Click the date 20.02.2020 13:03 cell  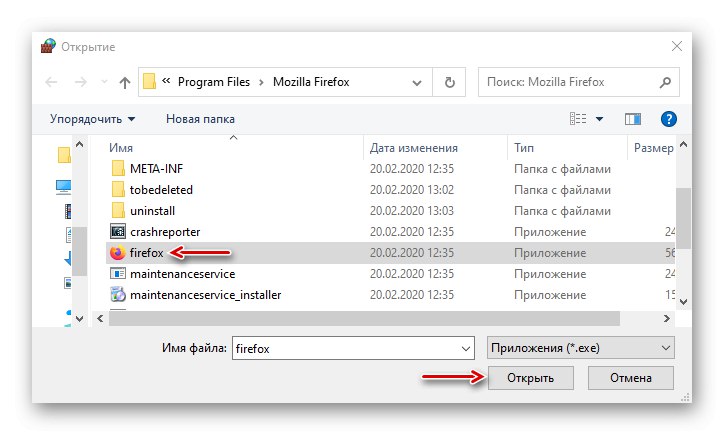tap(412, 211)
